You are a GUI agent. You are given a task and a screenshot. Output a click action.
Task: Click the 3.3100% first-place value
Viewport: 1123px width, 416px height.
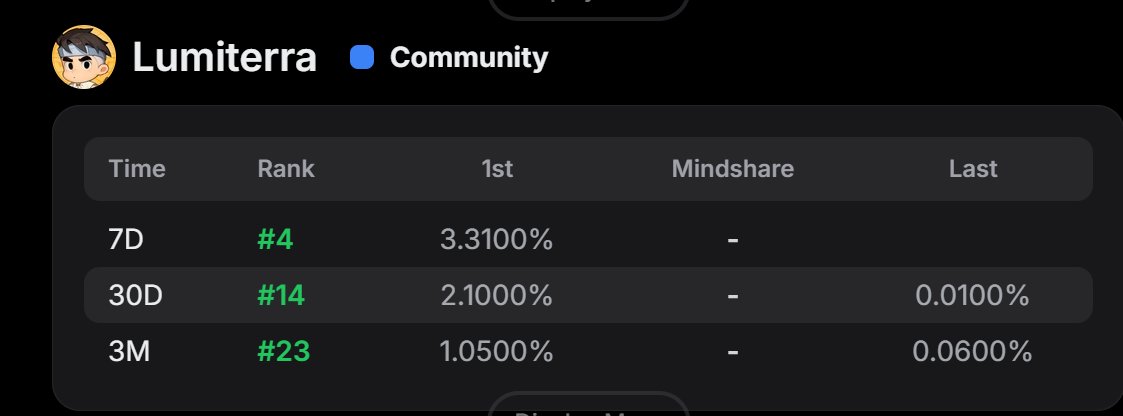496,240
